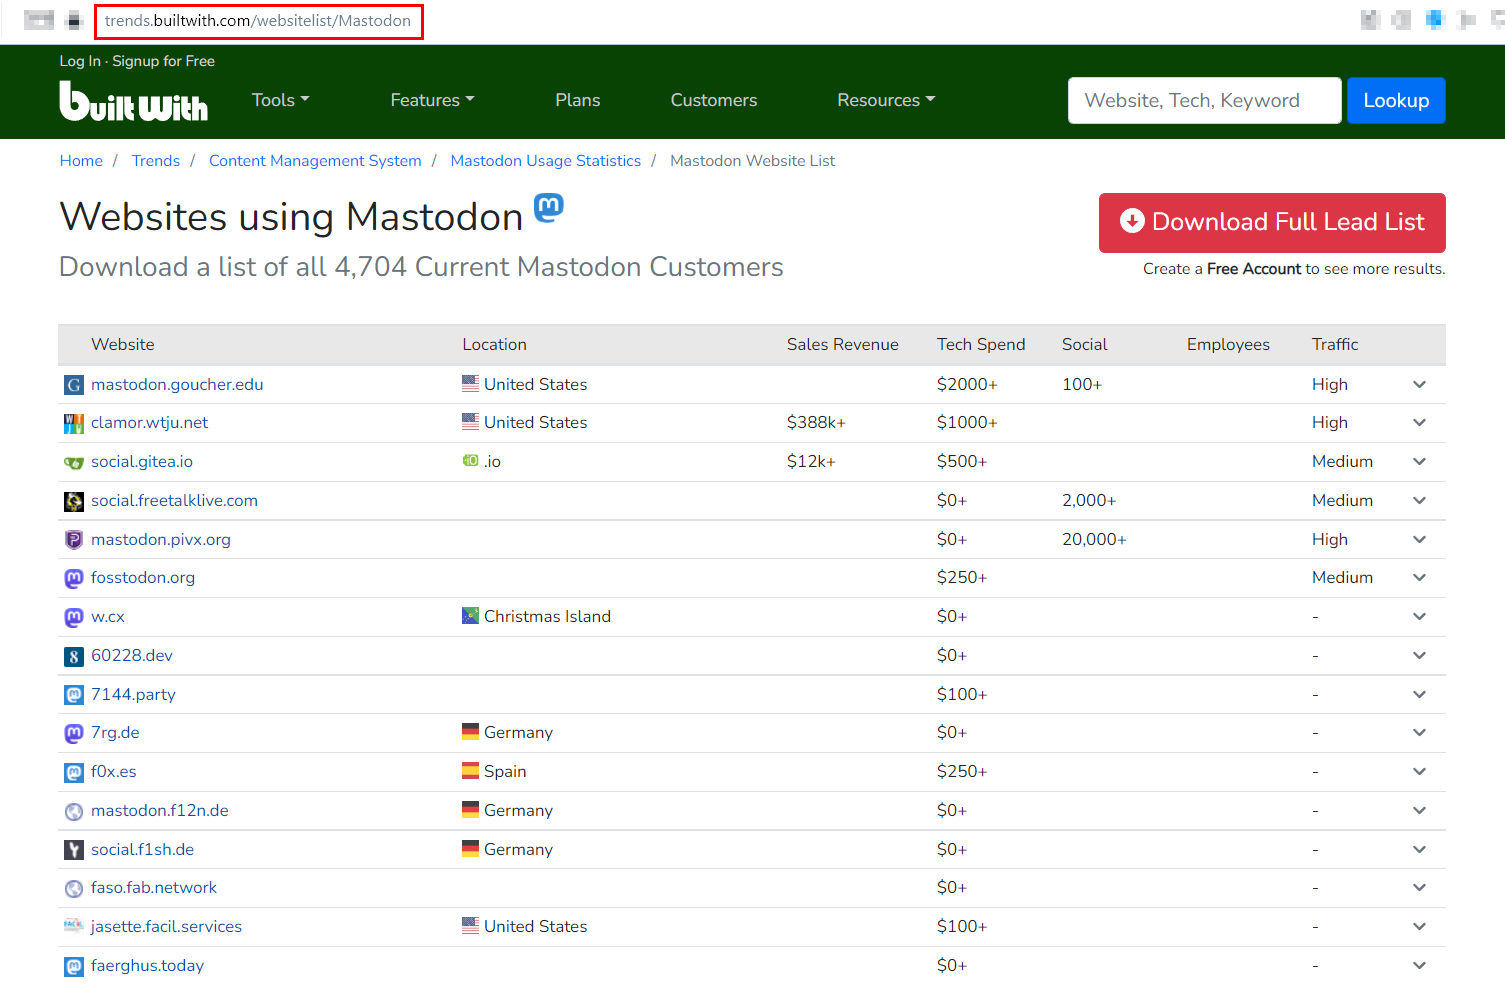The height and width of the screenshot is (984, 1505).
Task: Go to the Trends breadcrumb
Action: pyautogui.click(x=156, y=161)
